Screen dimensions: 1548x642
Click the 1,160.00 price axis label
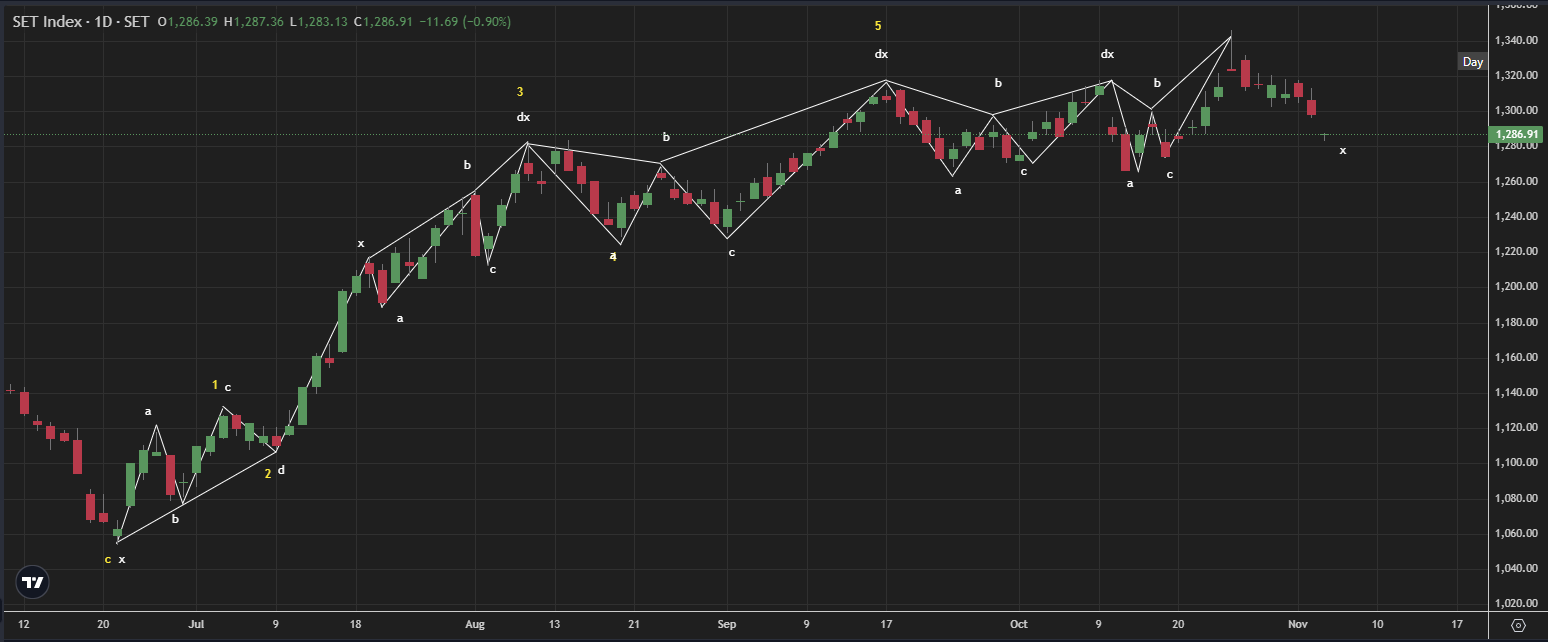coord(1514,357)
